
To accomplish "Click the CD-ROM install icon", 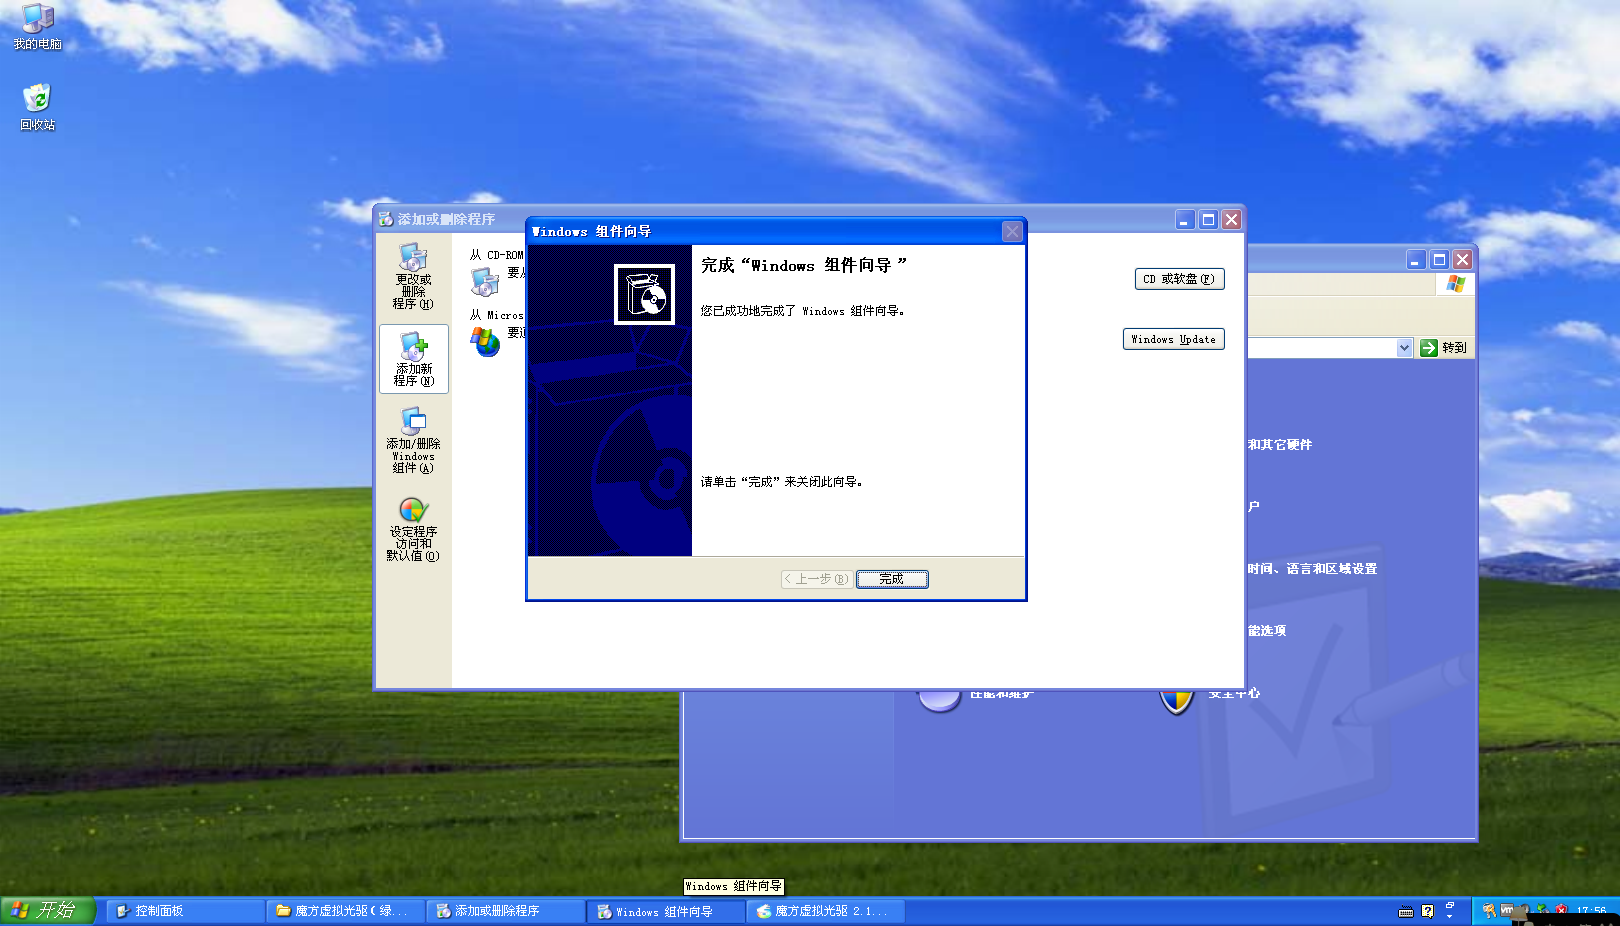I will tap(487, 281).
